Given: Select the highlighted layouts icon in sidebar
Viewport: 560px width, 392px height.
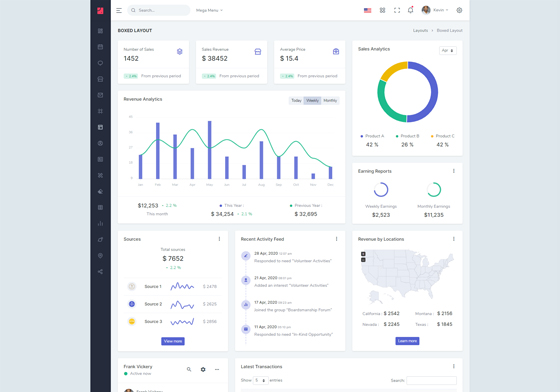Looking at the screenshot, I should (100, 127).
